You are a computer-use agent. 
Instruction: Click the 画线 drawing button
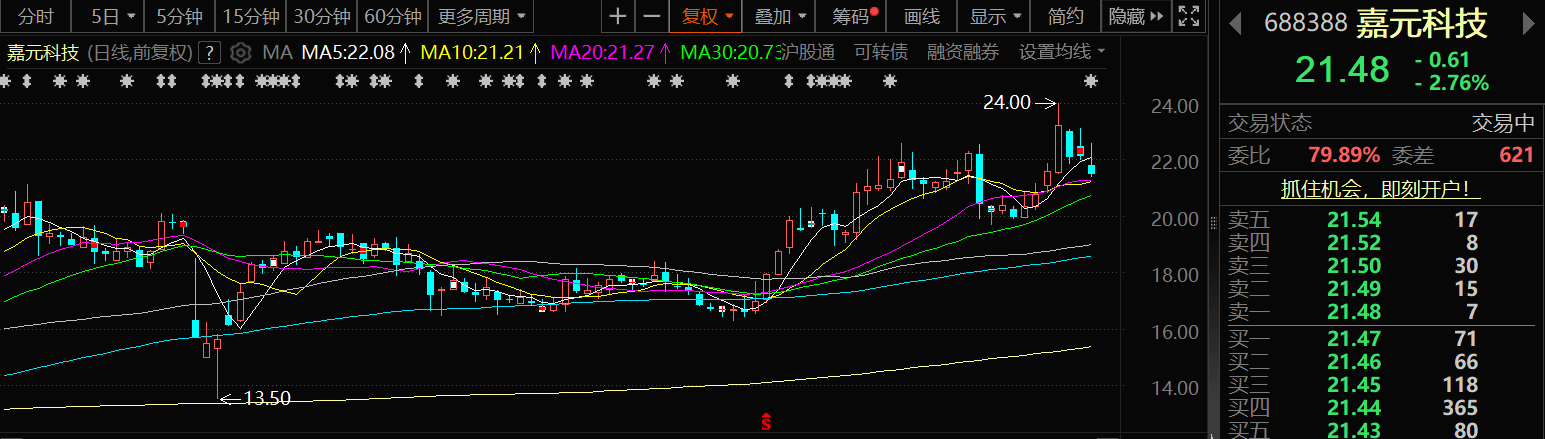(x=921, y=16)
